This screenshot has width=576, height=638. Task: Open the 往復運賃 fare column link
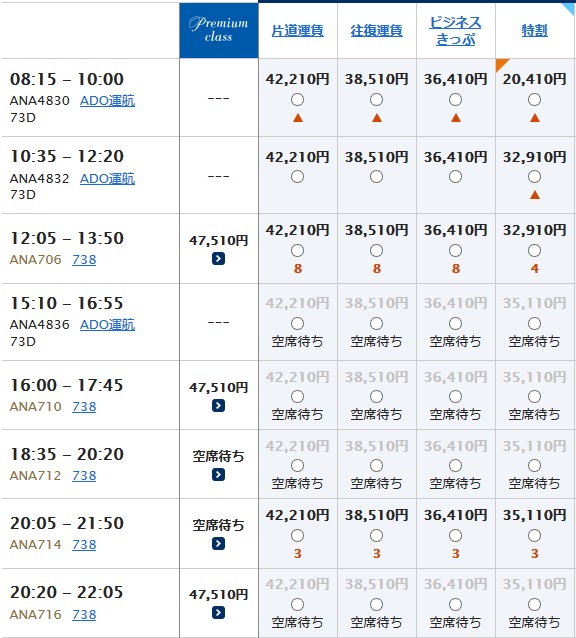(376, 31)
